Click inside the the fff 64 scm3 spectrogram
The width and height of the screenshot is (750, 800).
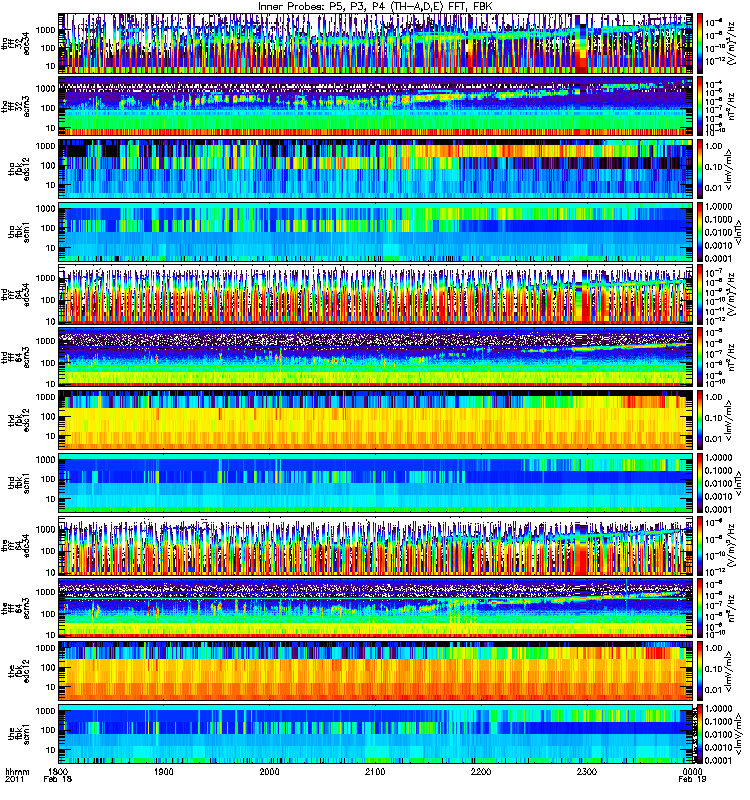coord(376,608)
